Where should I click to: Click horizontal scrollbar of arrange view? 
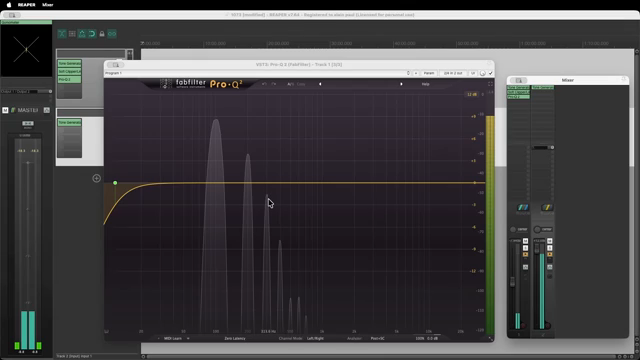(x=380, y=356)
